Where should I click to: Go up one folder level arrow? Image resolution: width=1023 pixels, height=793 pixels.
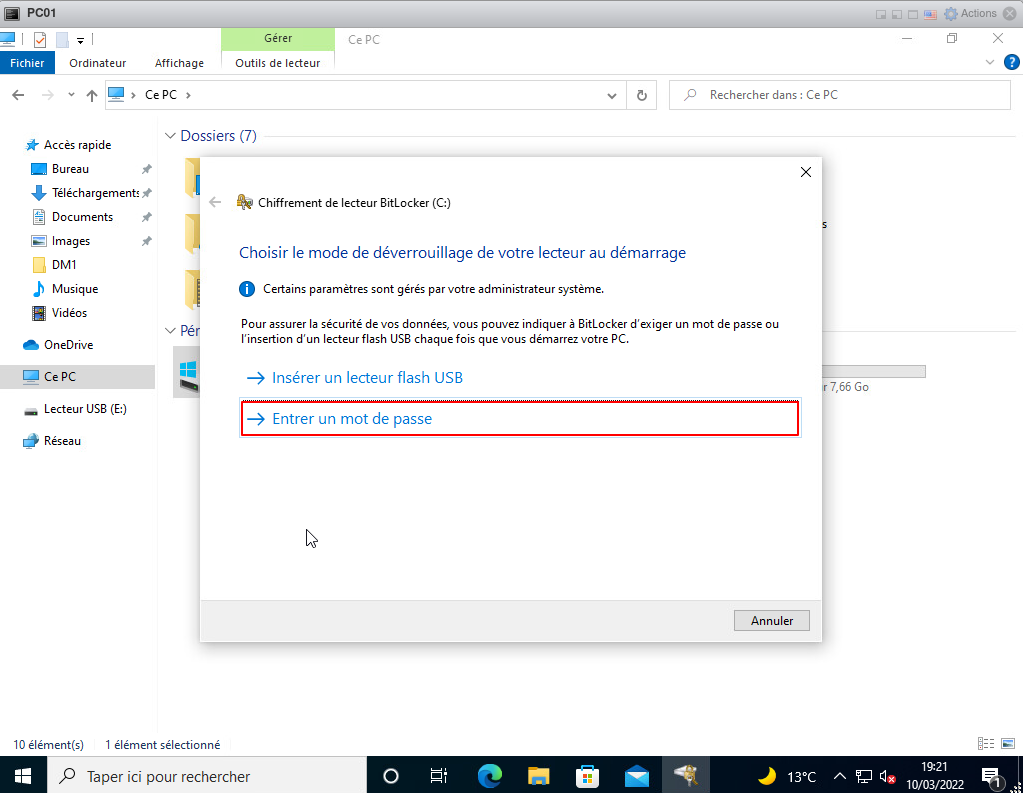pos(92,96)
